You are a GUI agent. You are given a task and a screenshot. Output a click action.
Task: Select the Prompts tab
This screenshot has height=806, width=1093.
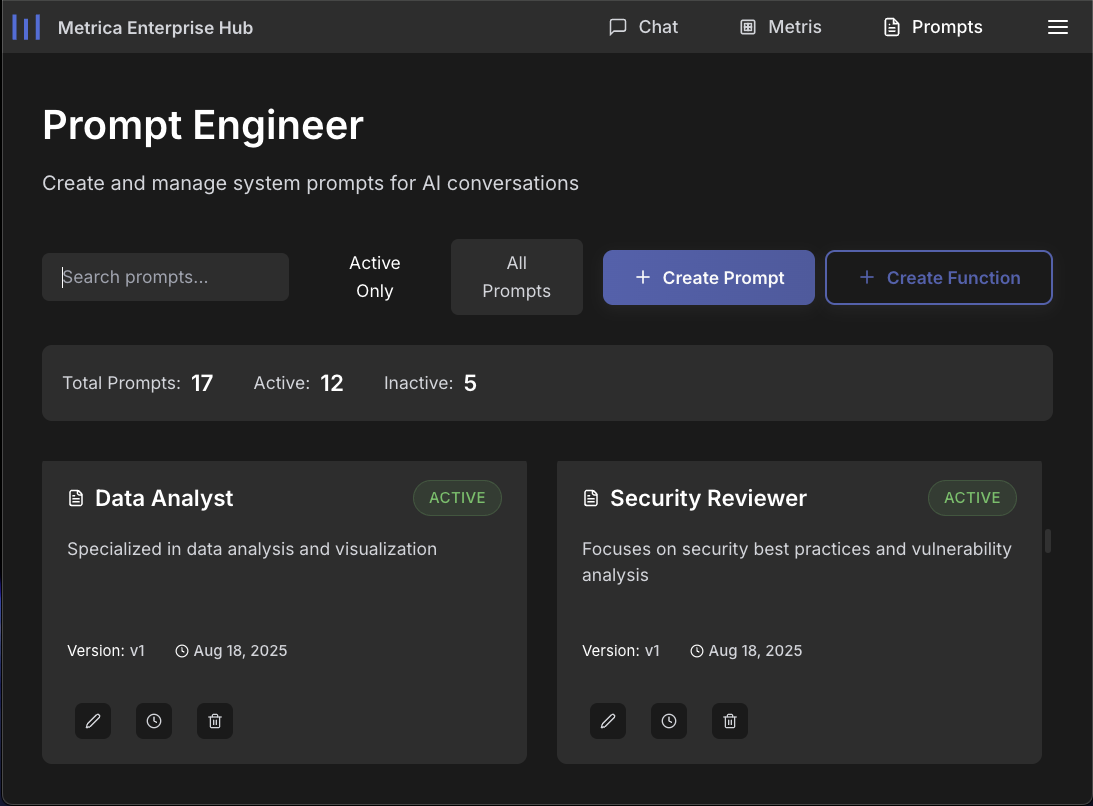click(933, 27)
